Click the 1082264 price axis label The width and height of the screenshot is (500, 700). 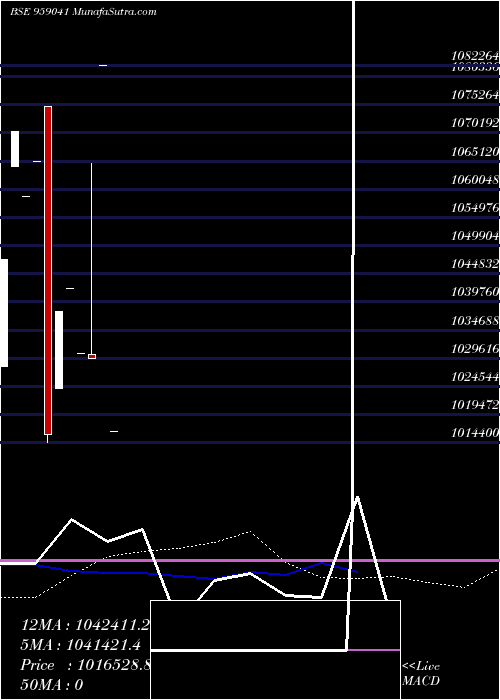[x=475, y=56]
